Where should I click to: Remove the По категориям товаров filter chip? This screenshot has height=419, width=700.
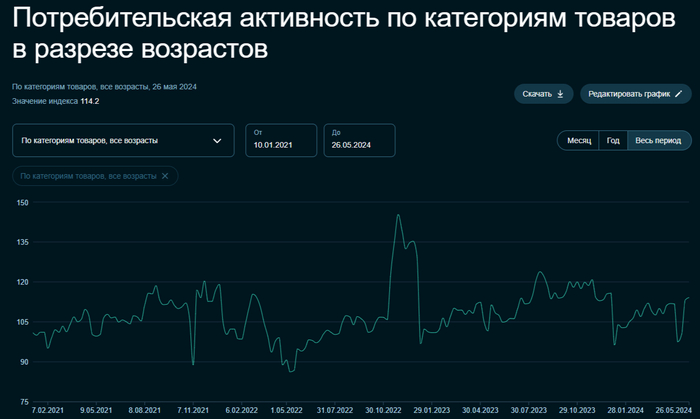[165, 176]
